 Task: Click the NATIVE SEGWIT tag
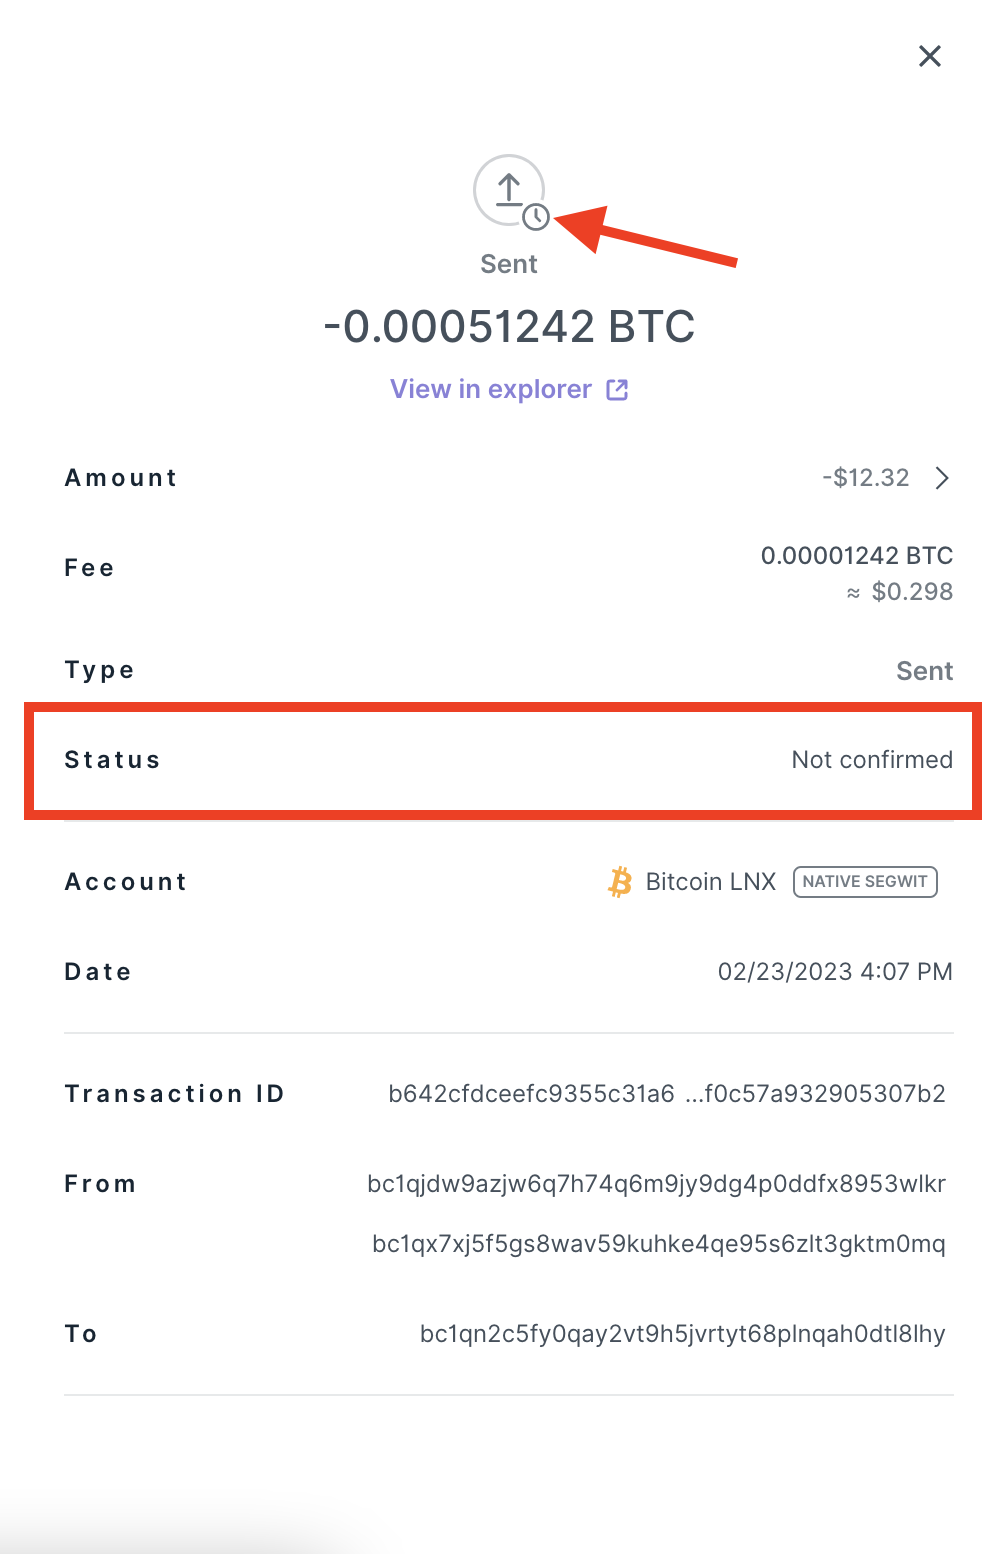tap(865, 882)
